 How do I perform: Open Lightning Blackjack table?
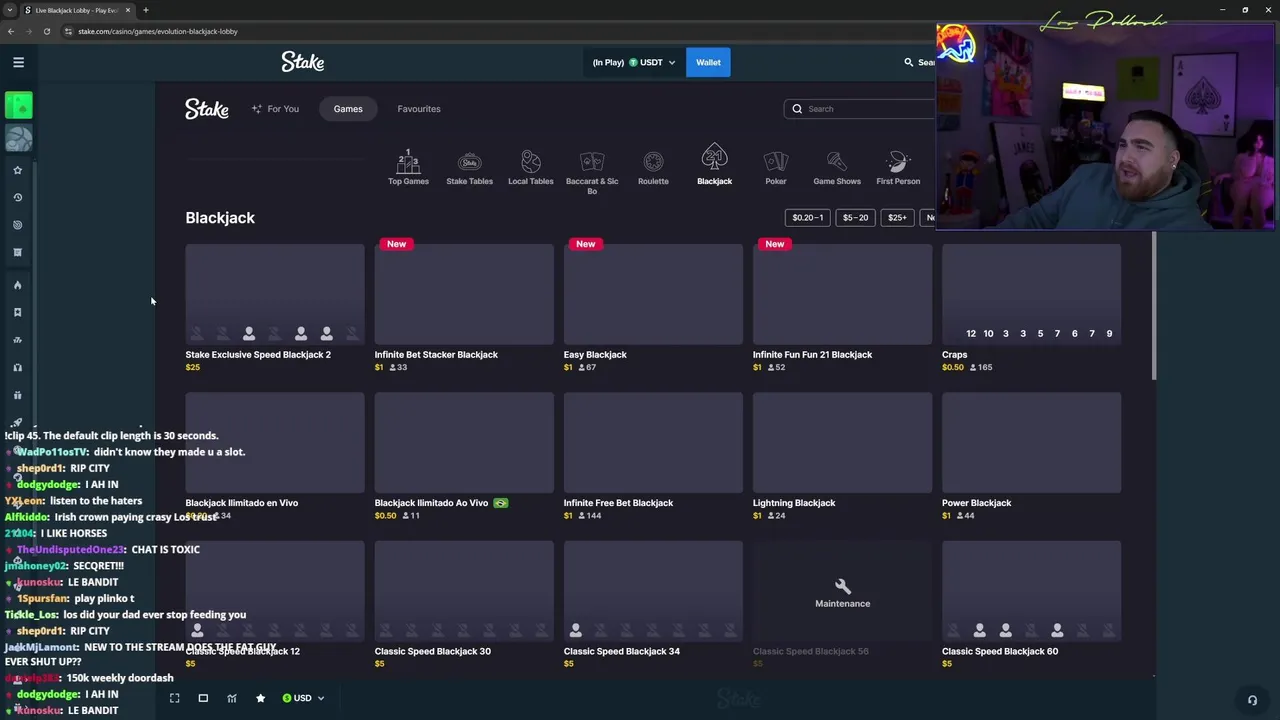842,442
